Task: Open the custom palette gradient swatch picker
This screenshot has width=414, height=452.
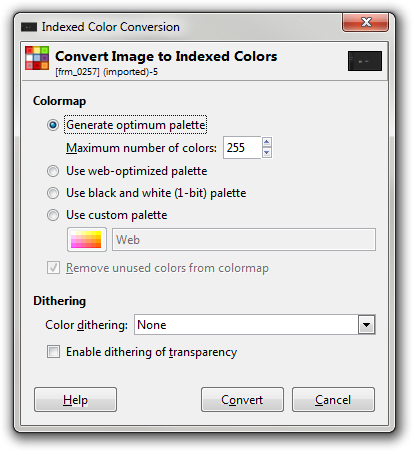Action: pos(87,239)
